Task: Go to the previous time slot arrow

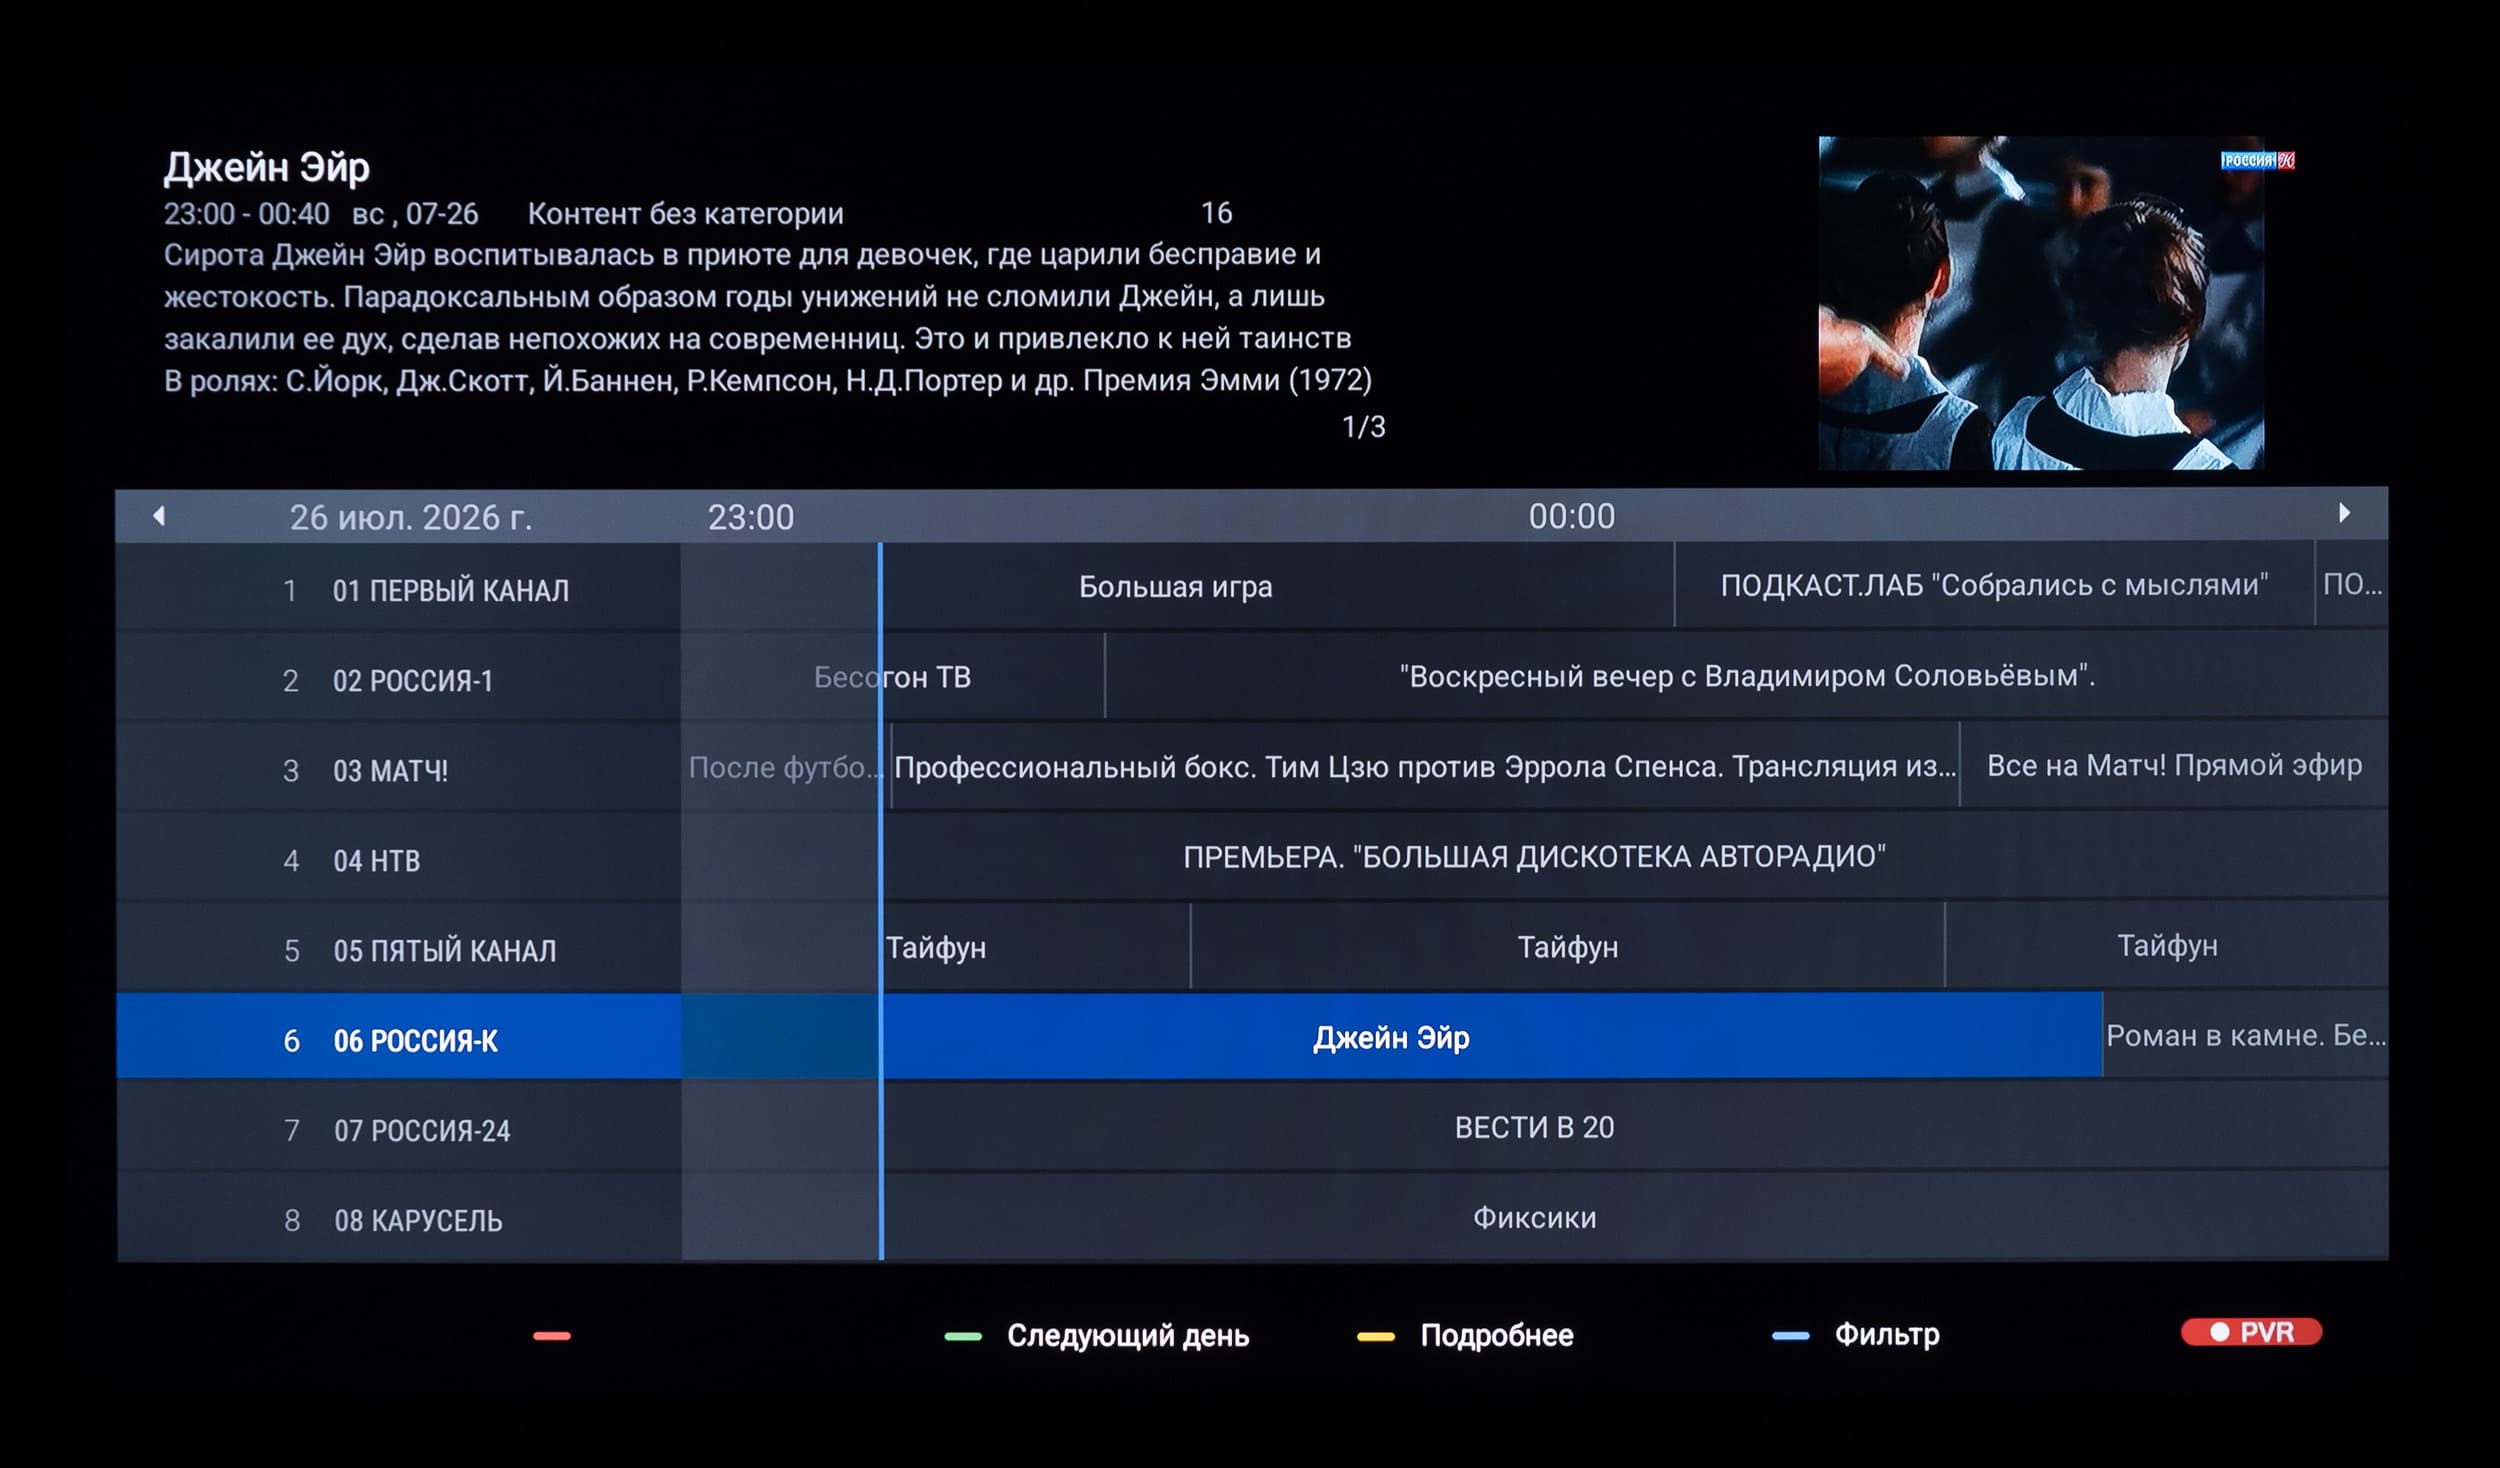Action: coord(159,516)
